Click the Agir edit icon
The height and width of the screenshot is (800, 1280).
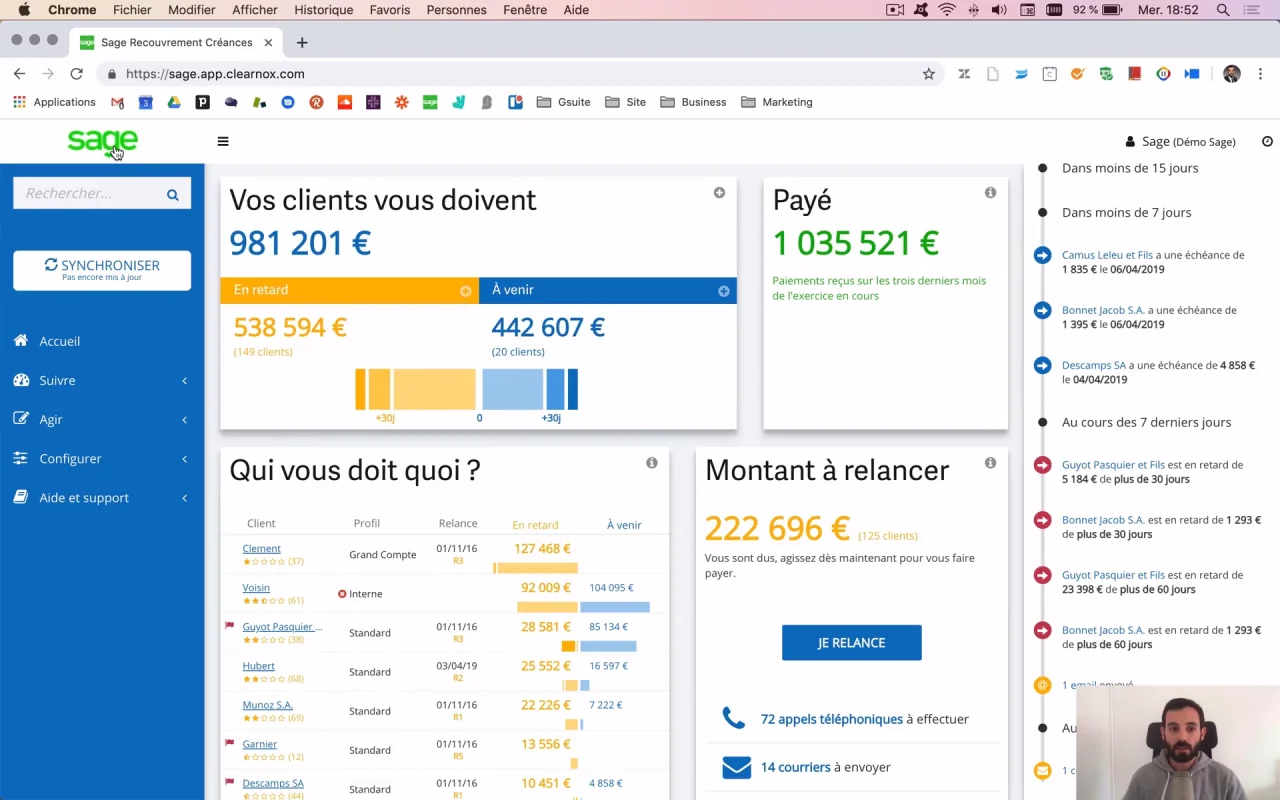coord(21,419)
